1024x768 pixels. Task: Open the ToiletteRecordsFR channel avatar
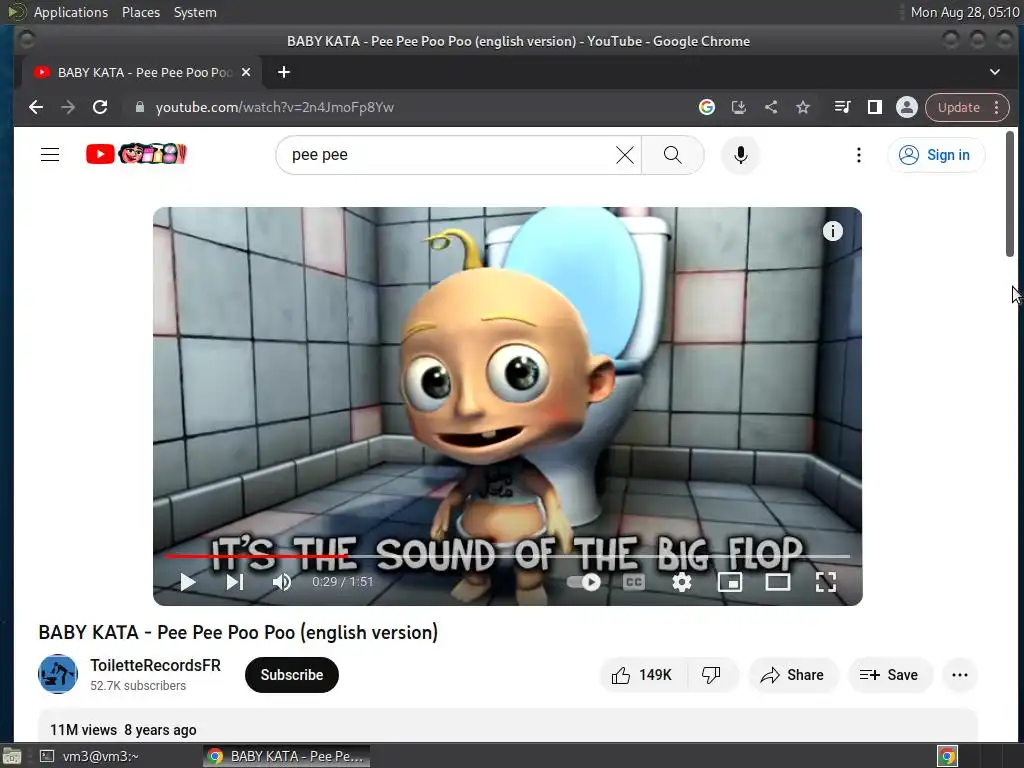[x=58, y=674]
